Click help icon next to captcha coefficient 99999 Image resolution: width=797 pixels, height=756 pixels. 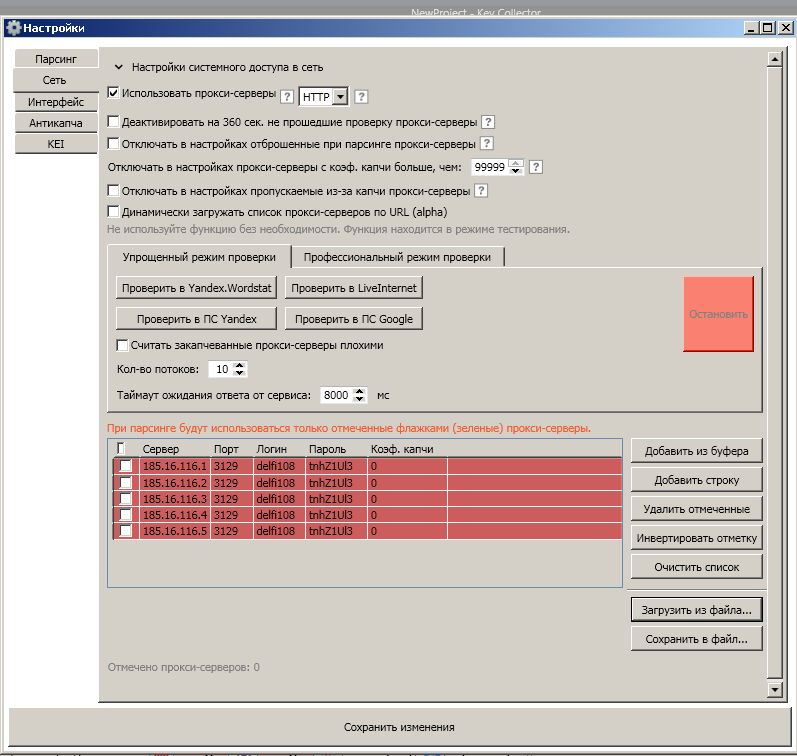pyautogui.click(x=536, y=167)
